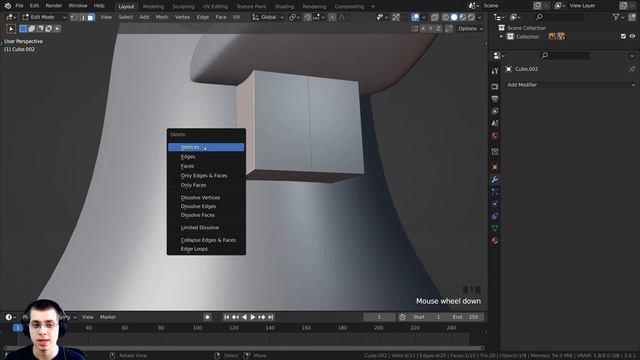The height and width of the screenshot is (360, 640).
Task: Jump to the timeline end frame
Action: coord(271,317)
